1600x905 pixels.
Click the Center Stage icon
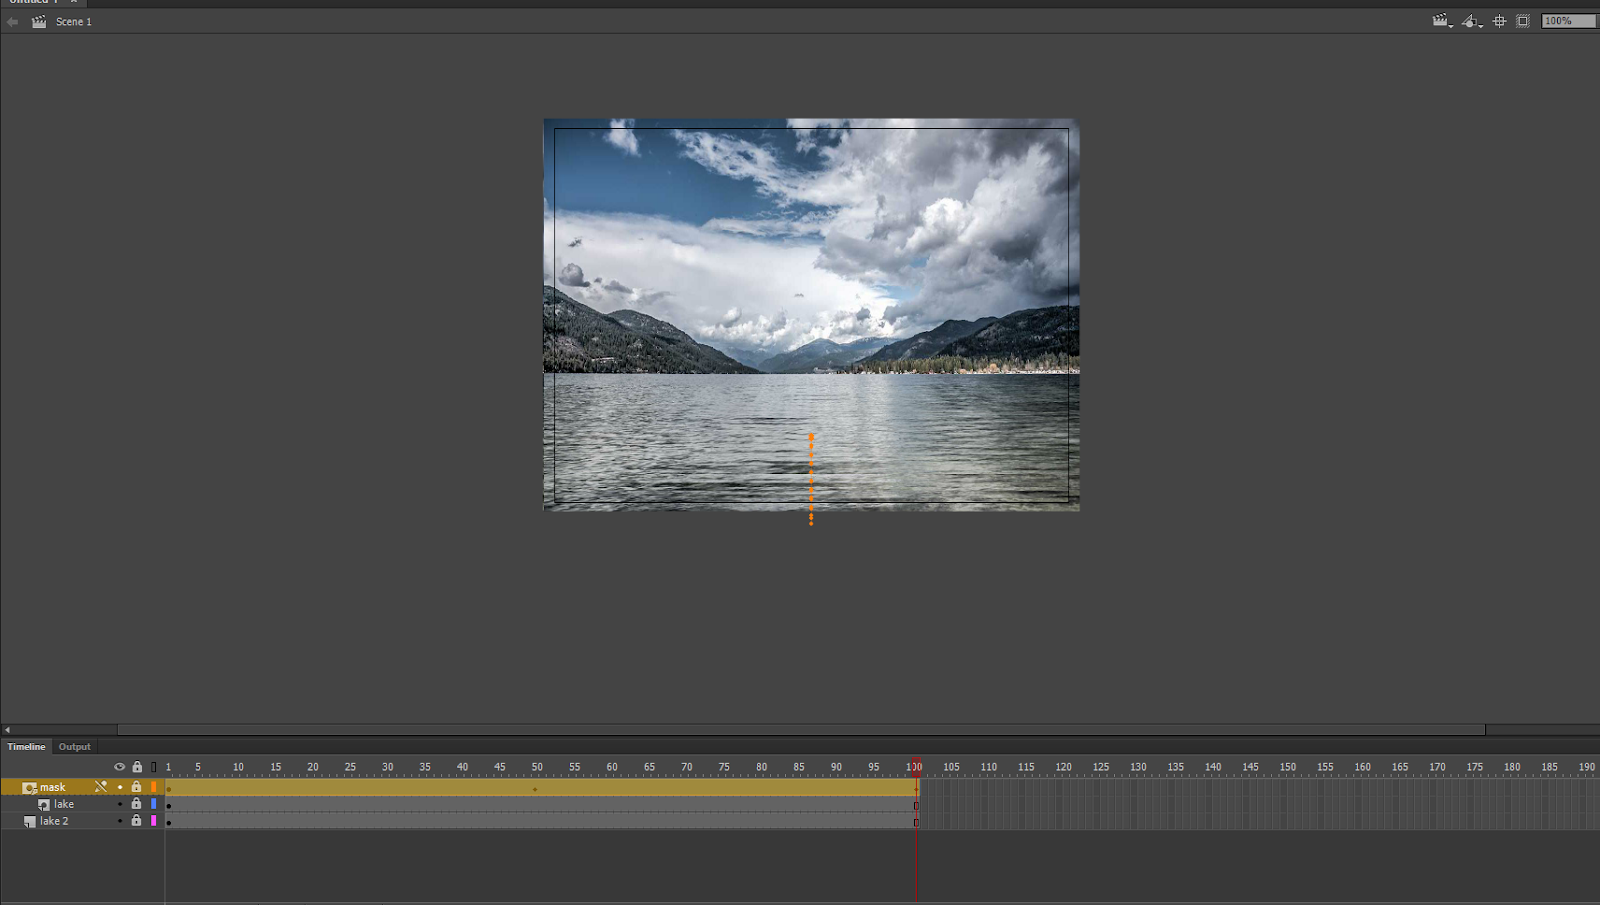point(1499,21)
